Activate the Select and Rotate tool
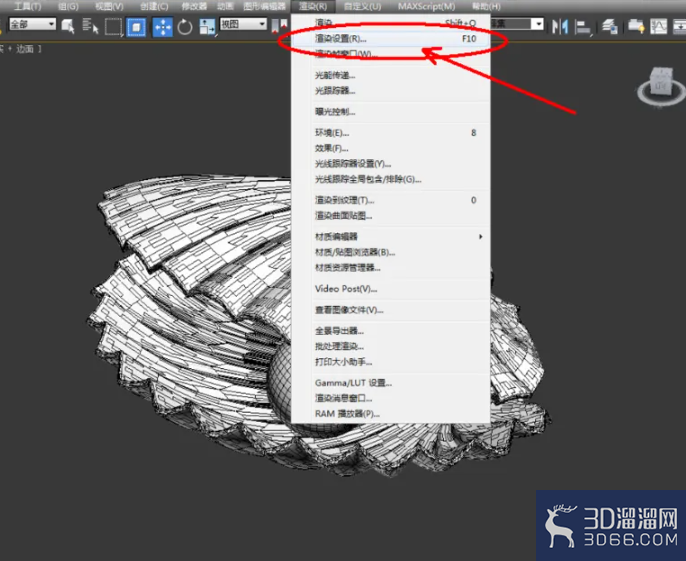 [185, 27]
